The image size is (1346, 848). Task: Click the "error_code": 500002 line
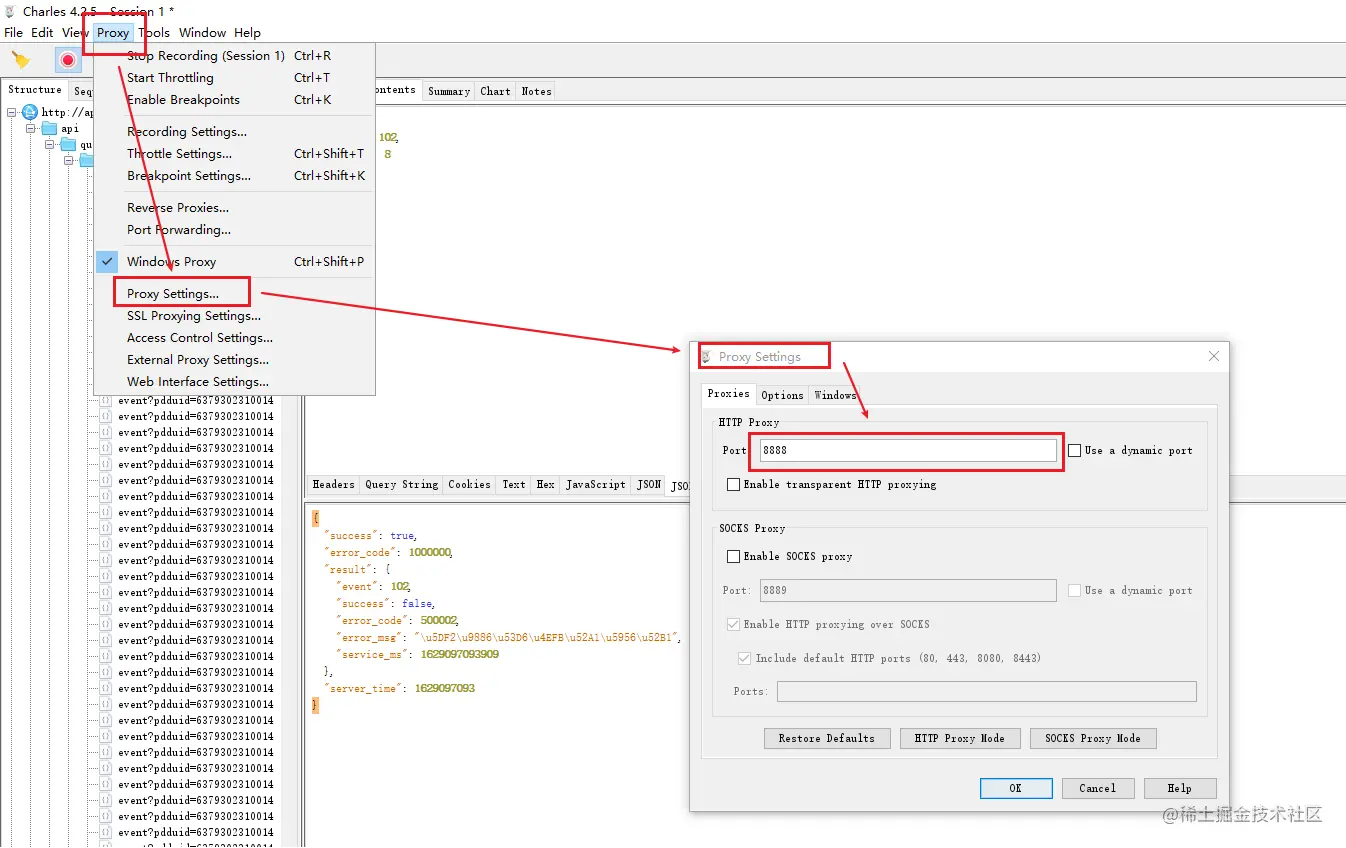[x=397, y=621]
